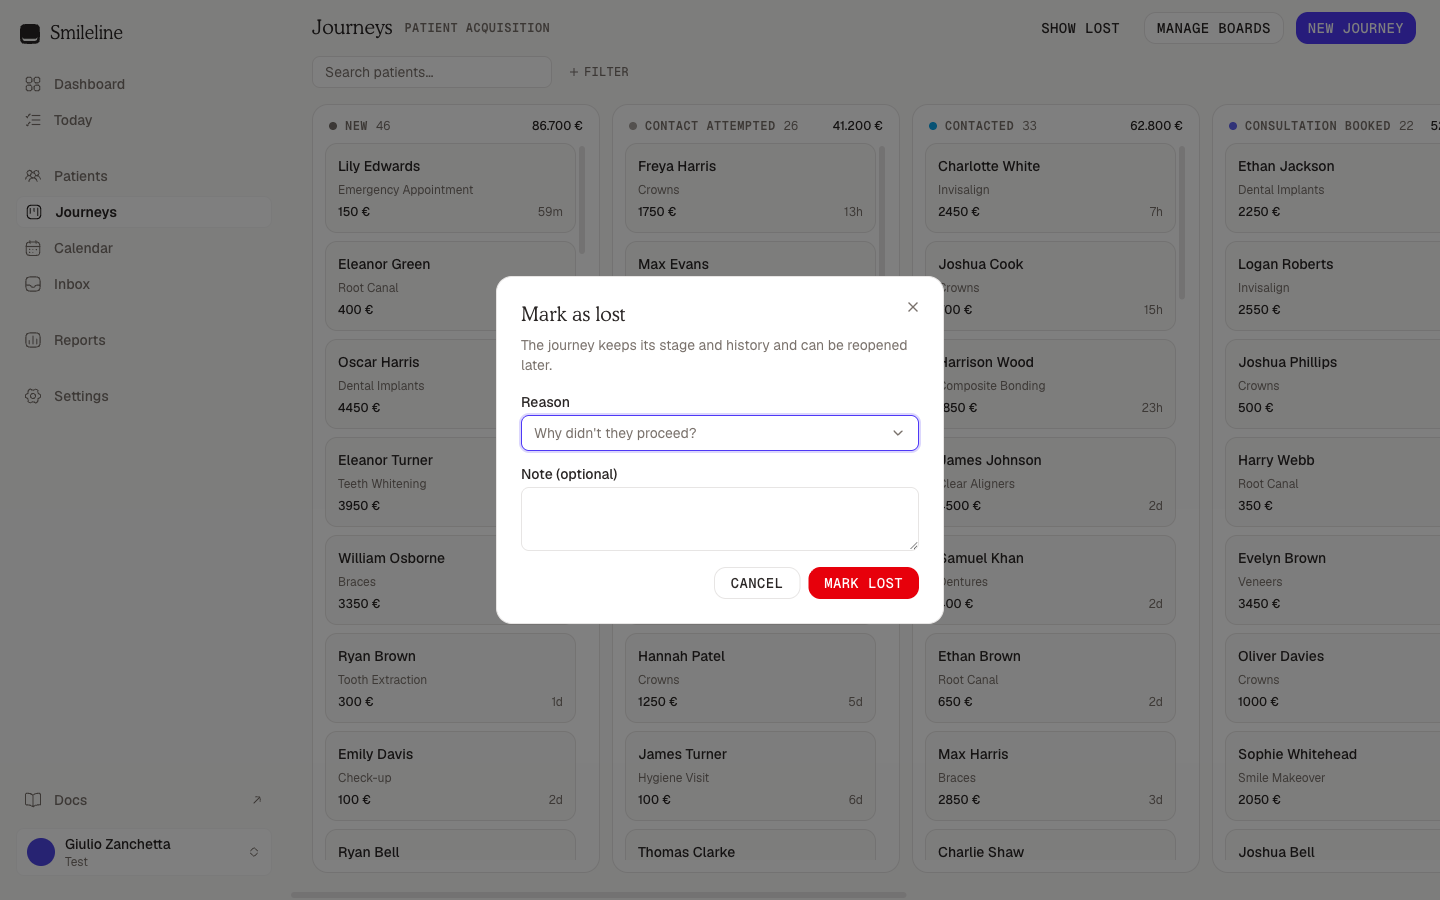The width and height of the screenshot is (1440, 900).
Task: Open Reports in the sidebar
Action: pos(144,340)
